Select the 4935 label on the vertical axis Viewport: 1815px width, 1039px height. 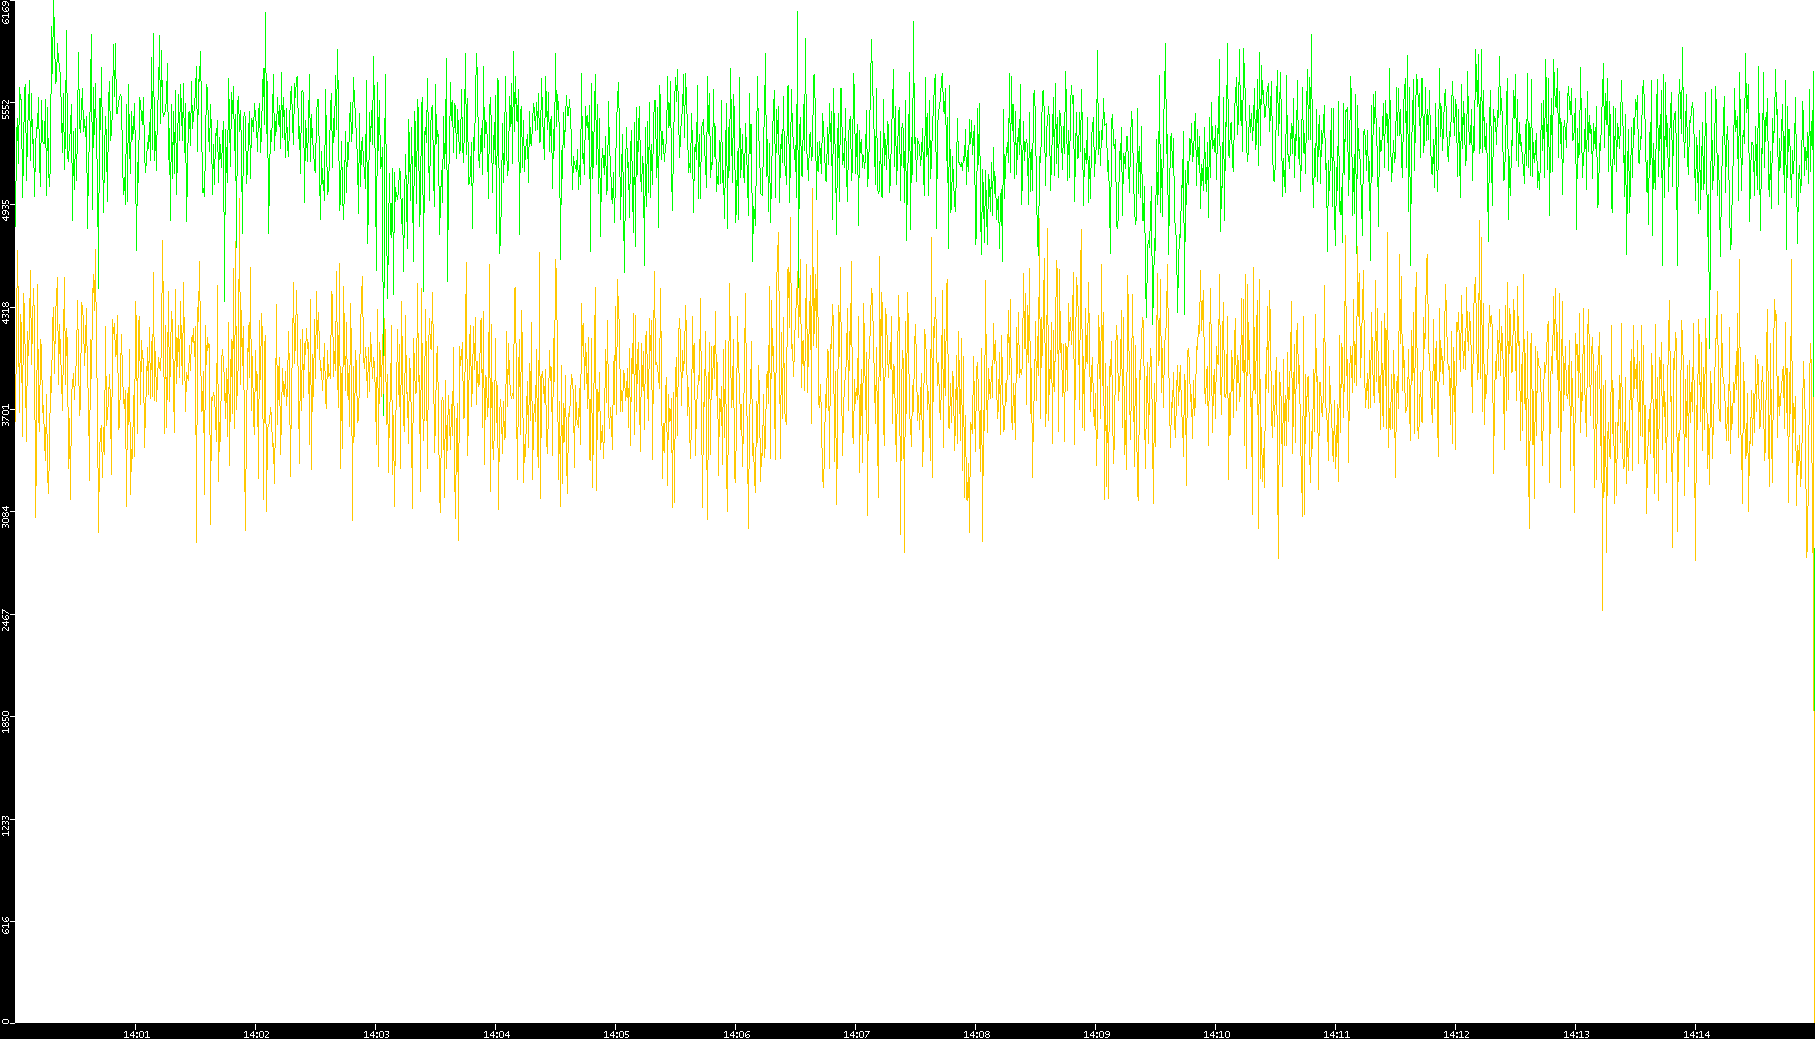7,210
